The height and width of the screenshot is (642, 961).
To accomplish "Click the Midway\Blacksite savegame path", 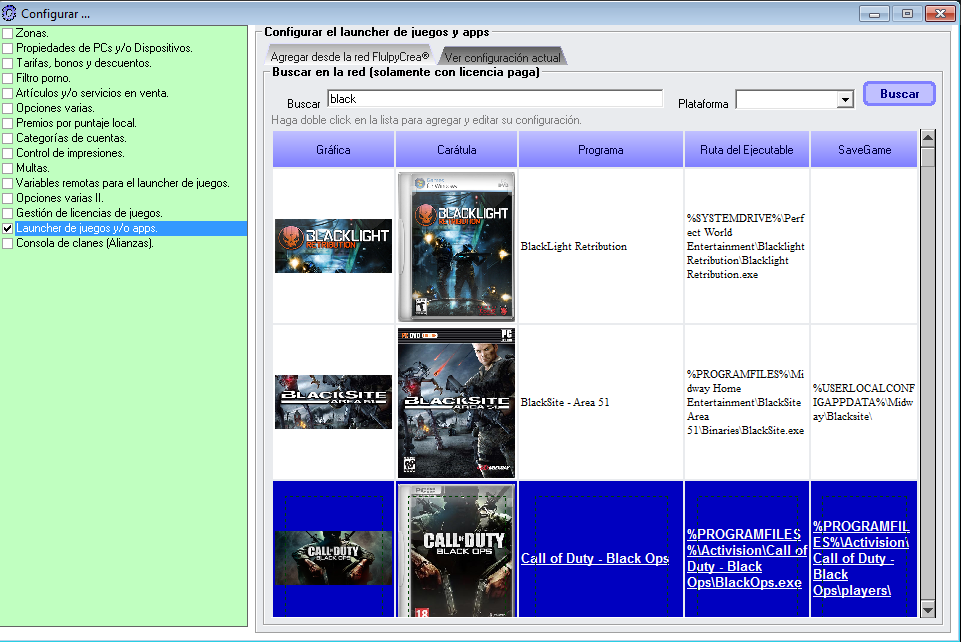I will click(864, 402).
